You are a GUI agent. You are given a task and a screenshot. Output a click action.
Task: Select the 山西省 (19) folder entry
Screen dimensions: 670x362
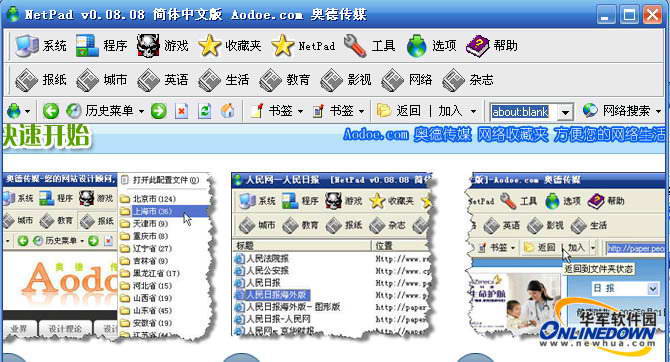tap(146, 298)
